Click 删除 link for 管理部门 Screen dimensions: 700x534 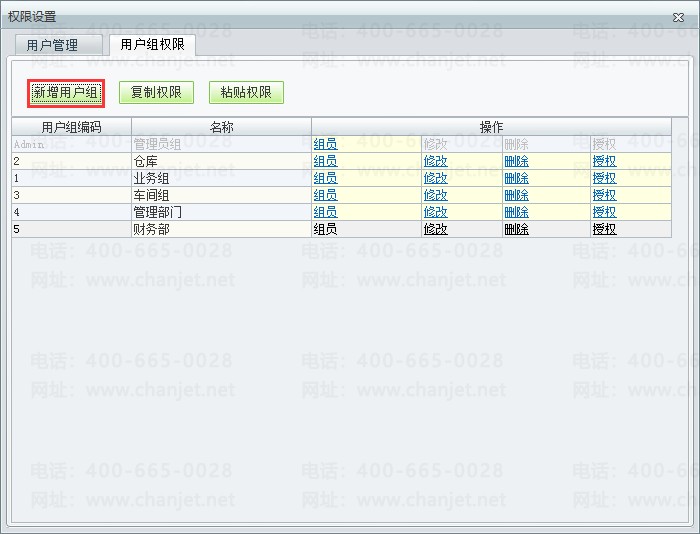516,212
